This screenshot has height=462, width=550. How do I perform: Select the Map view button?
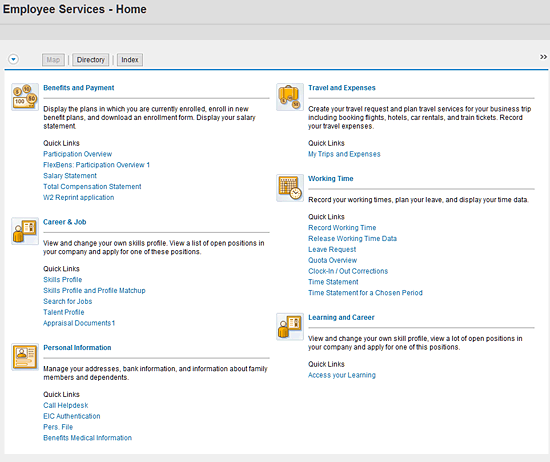coord(53,60)
